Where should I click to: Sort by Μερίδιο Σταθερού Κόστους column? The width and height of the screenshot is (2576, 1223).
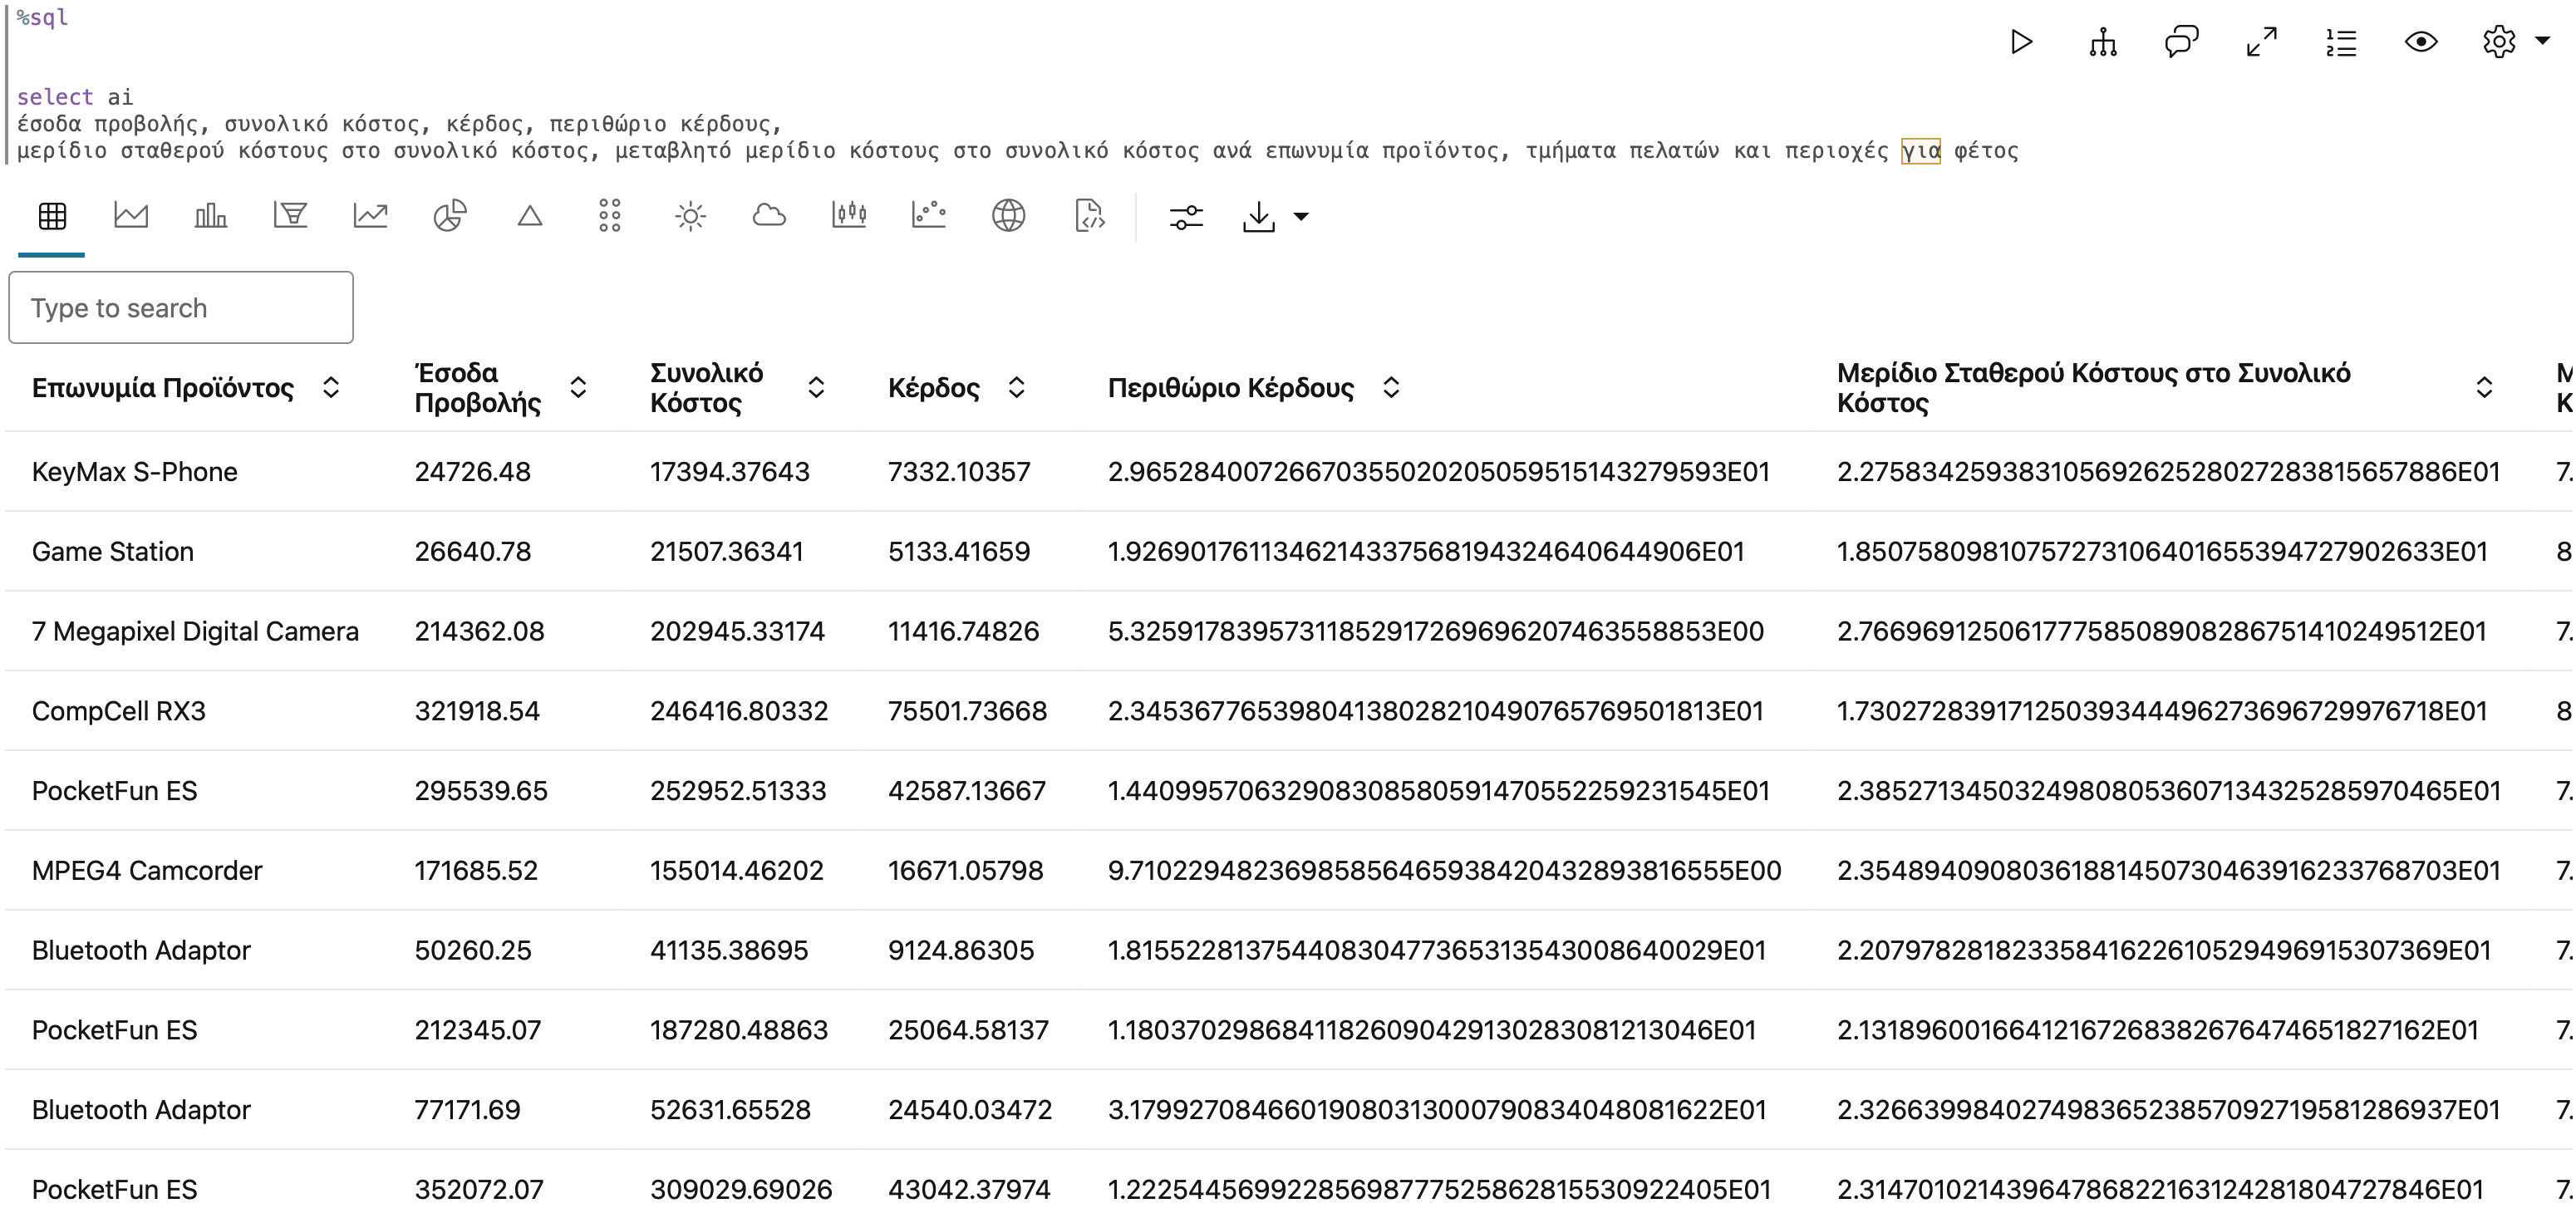2484,388
